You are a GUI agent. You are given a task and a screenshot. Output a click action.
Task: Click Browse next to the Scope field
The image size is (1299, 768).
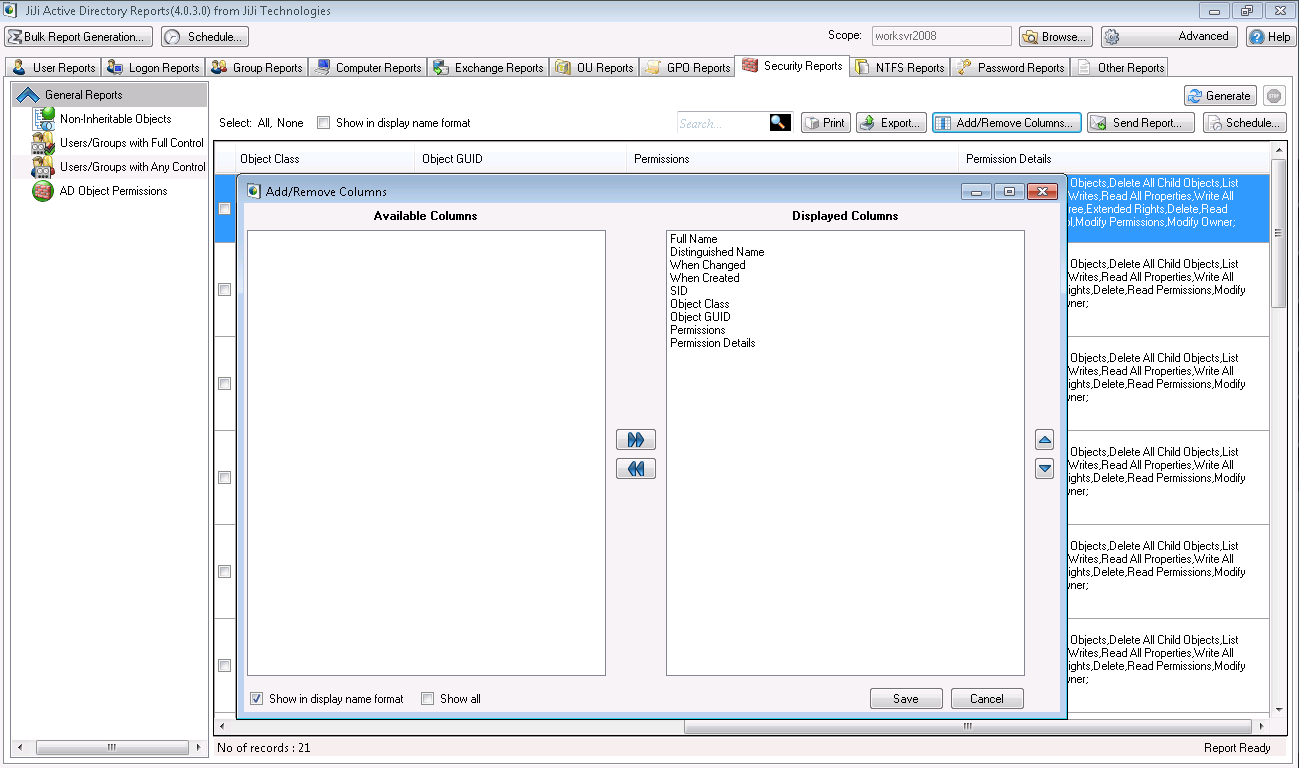point(1056,37)
